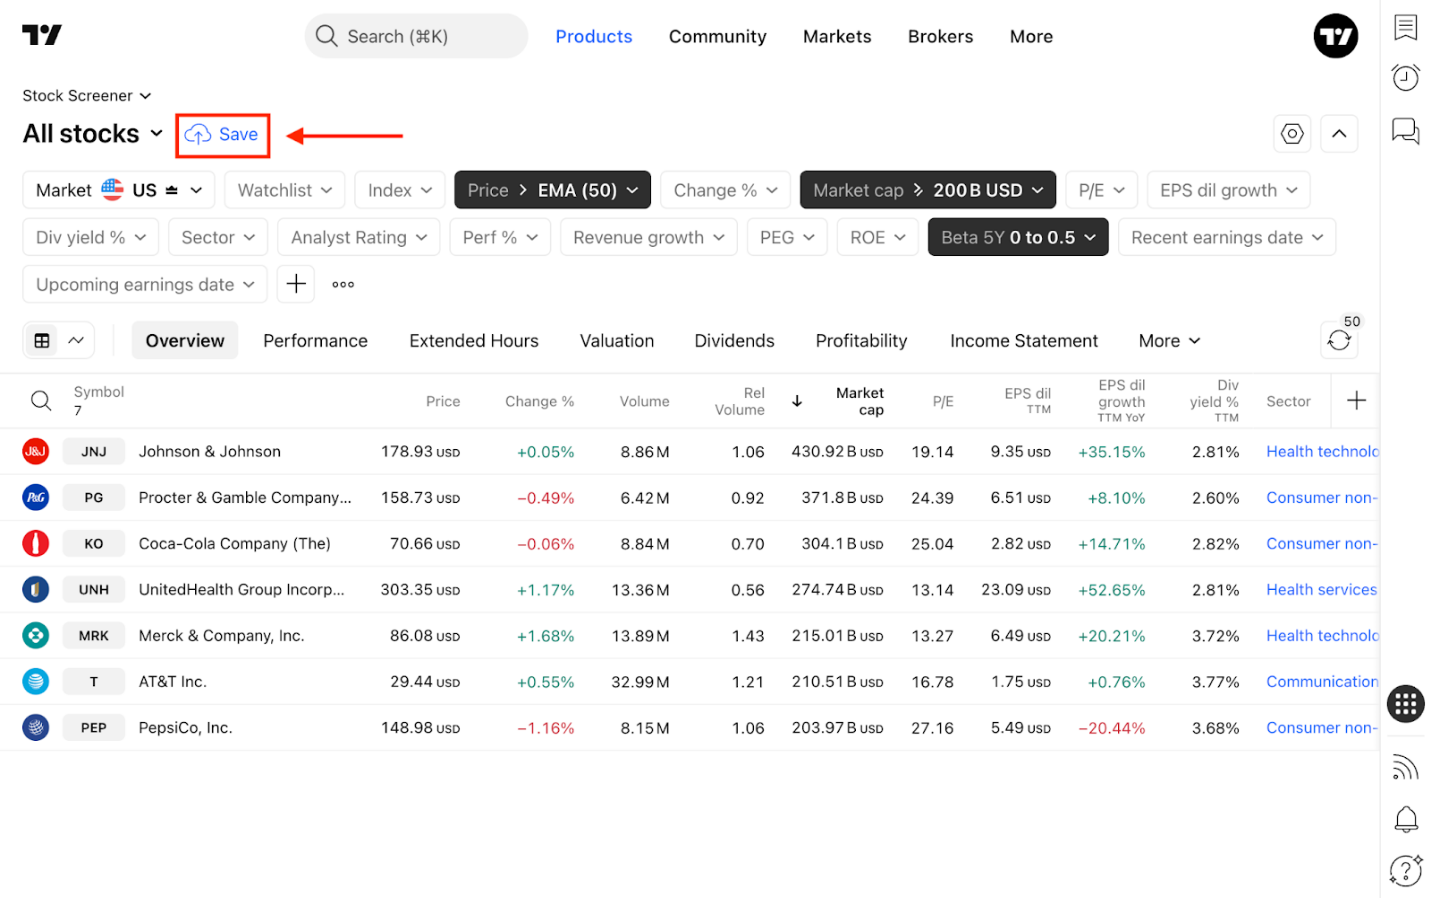Open the Watchlist filter dropdown
The width and height of the screenshot is (1431, 898).
point(285,190)
